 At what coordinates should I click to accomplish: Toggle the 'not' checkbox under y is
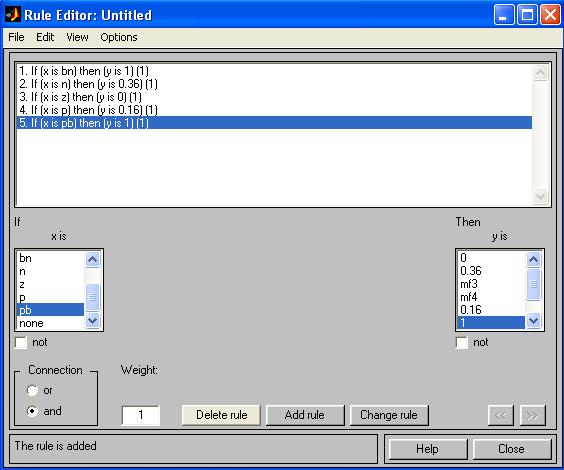pos(461,342)
